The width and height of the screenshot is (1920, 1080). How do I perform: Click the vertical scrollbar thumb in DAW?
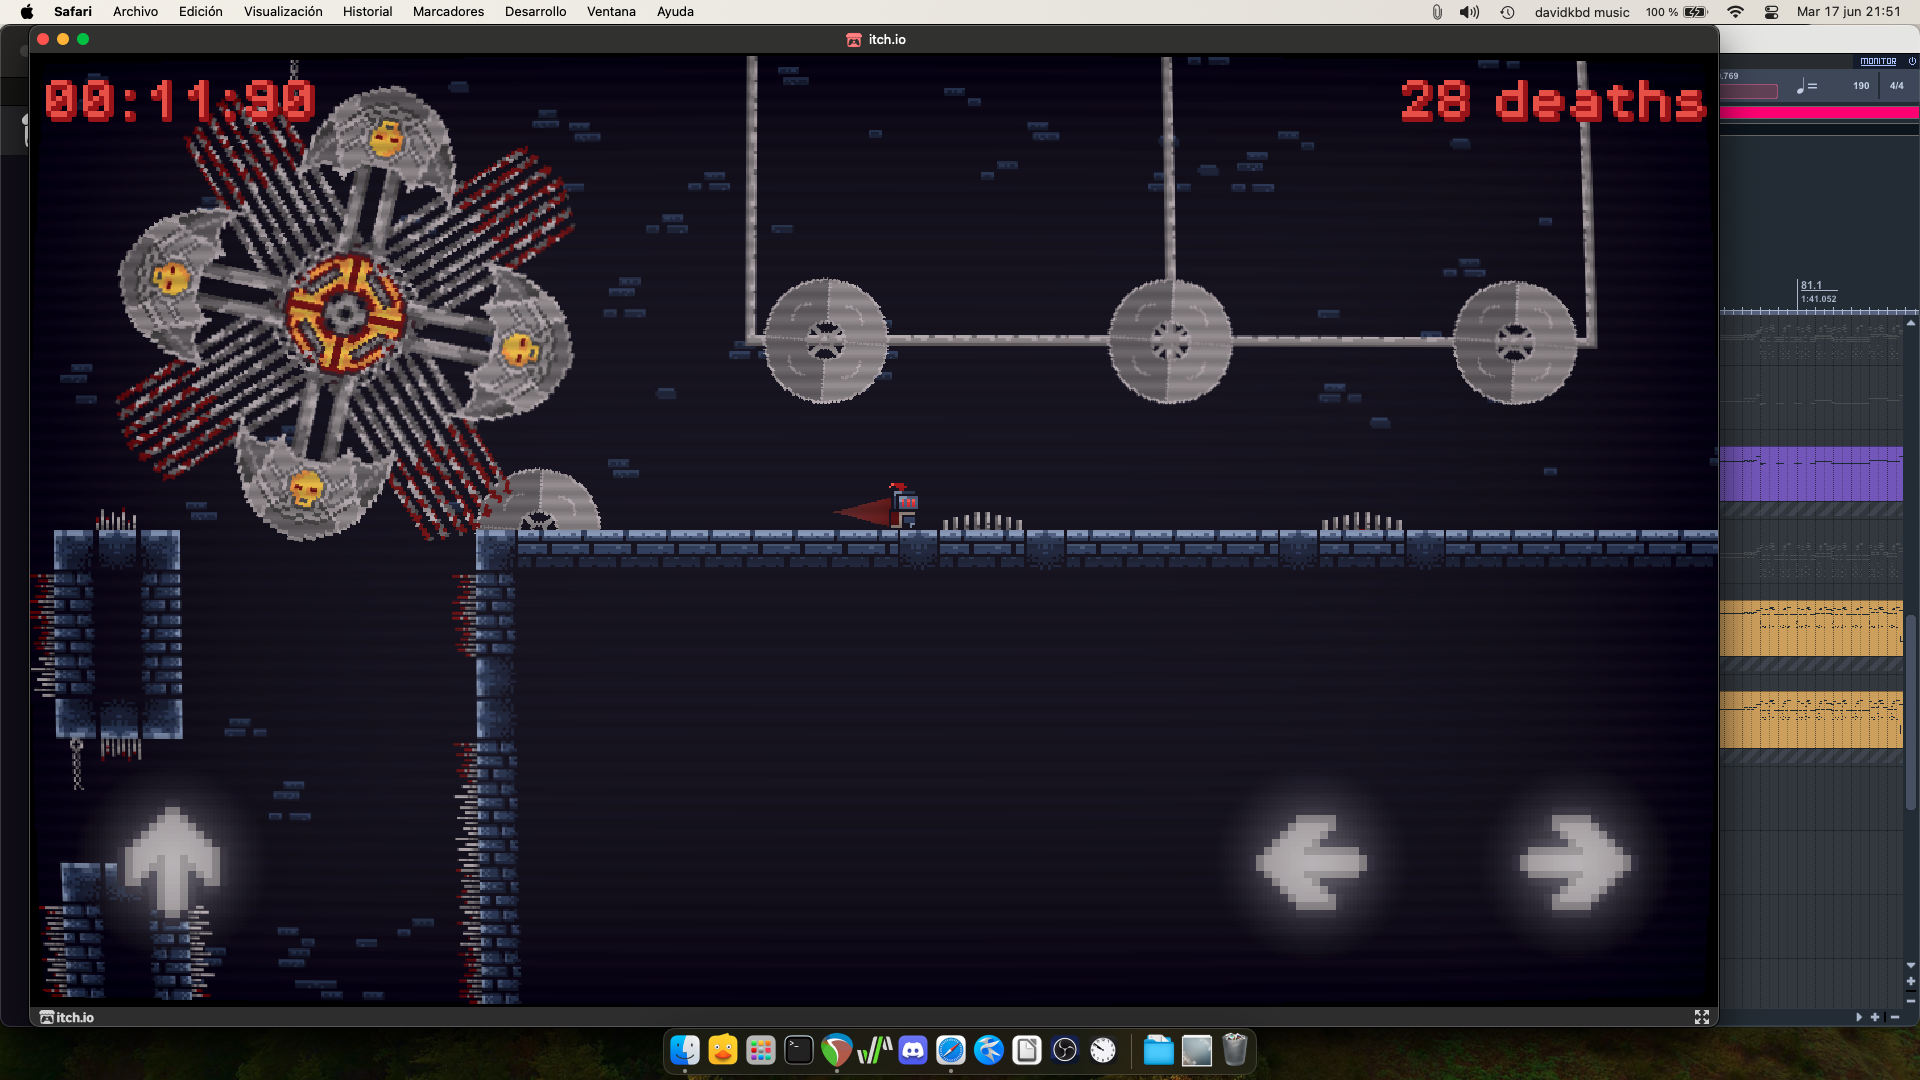click(1911, 711)
